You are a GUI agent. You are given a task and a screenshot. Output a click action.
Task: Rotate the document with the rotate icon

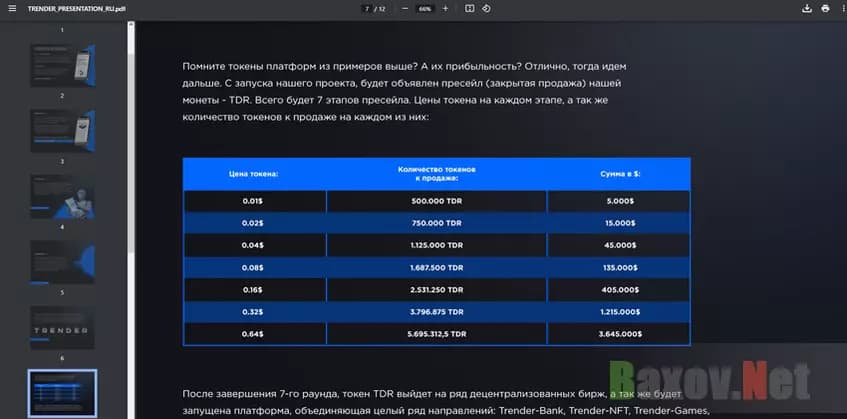(486, 9)
